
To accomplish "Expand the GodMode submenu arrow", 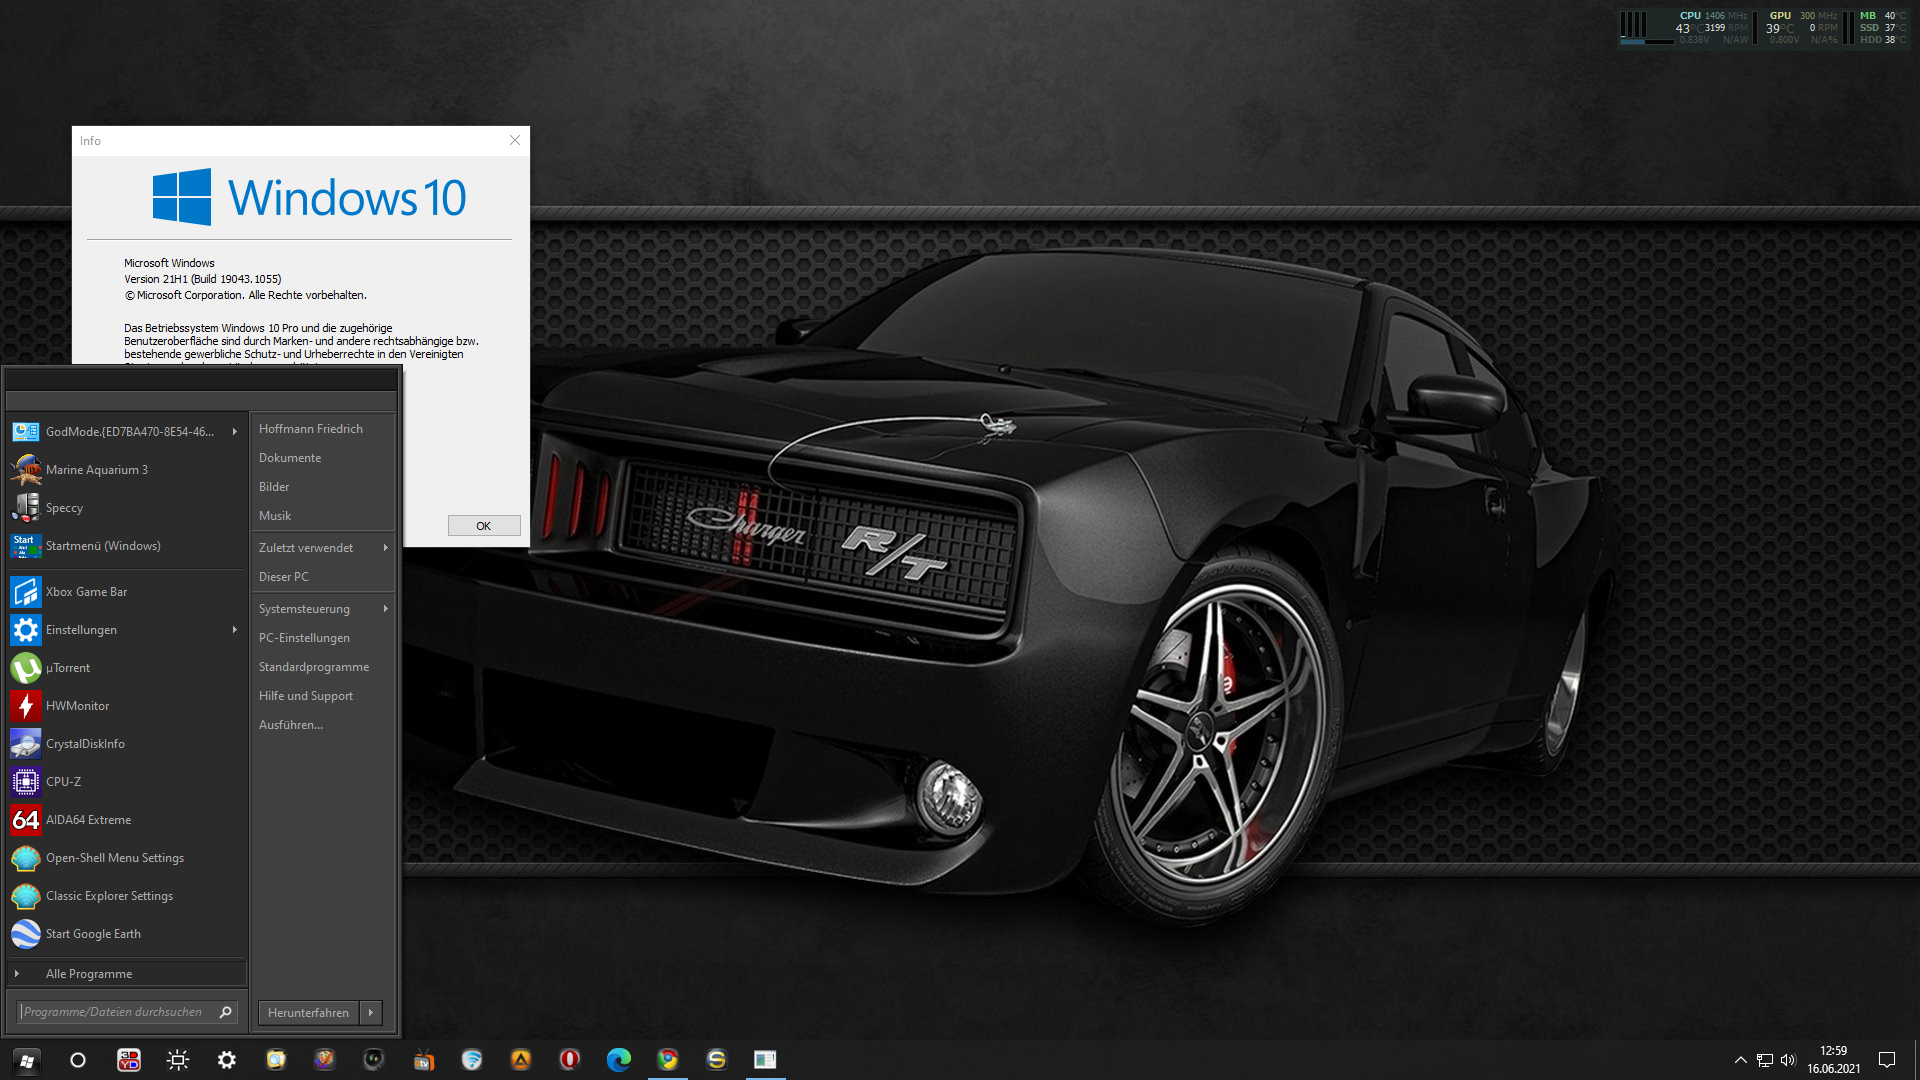I will [x=235, y=432].
